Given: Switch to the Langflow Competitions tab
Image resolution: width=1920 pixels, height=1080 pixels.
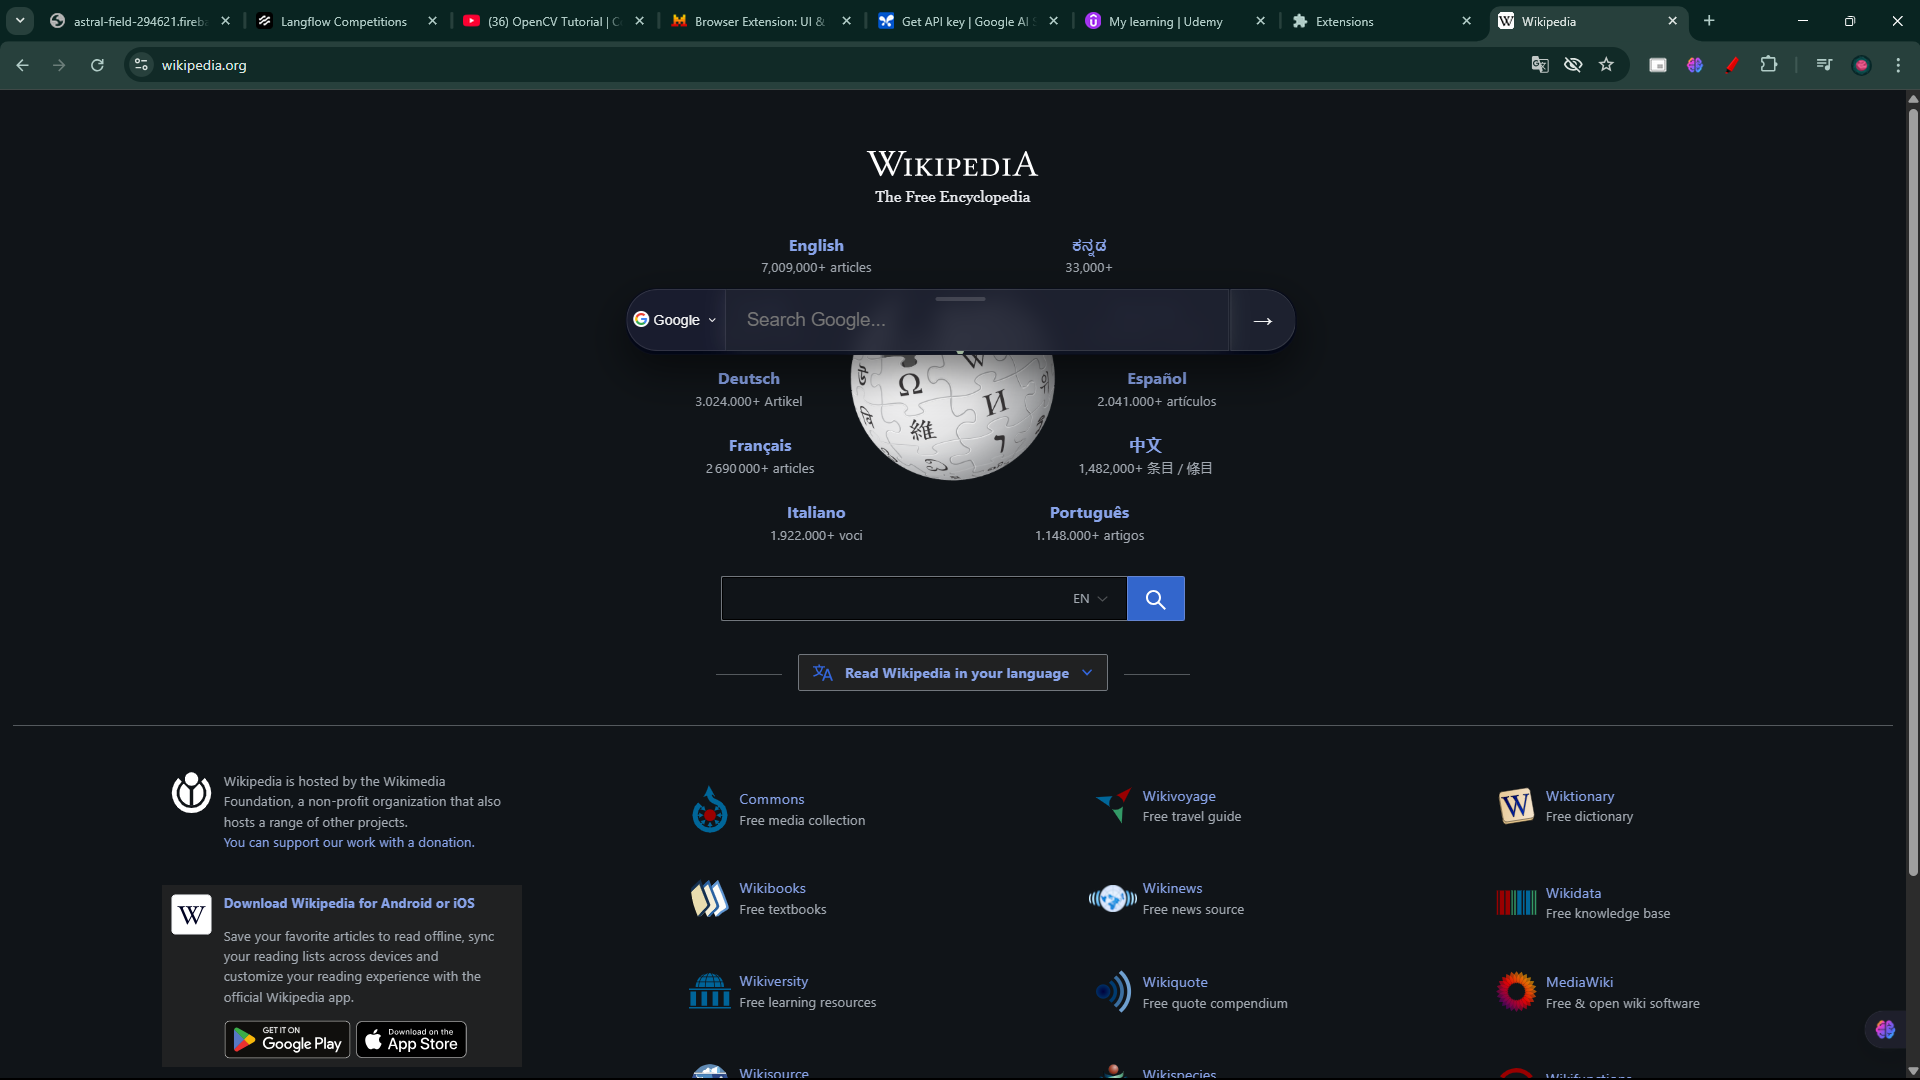Looking at the screenshot, I should pyautogui.click(x=344, y=21).
